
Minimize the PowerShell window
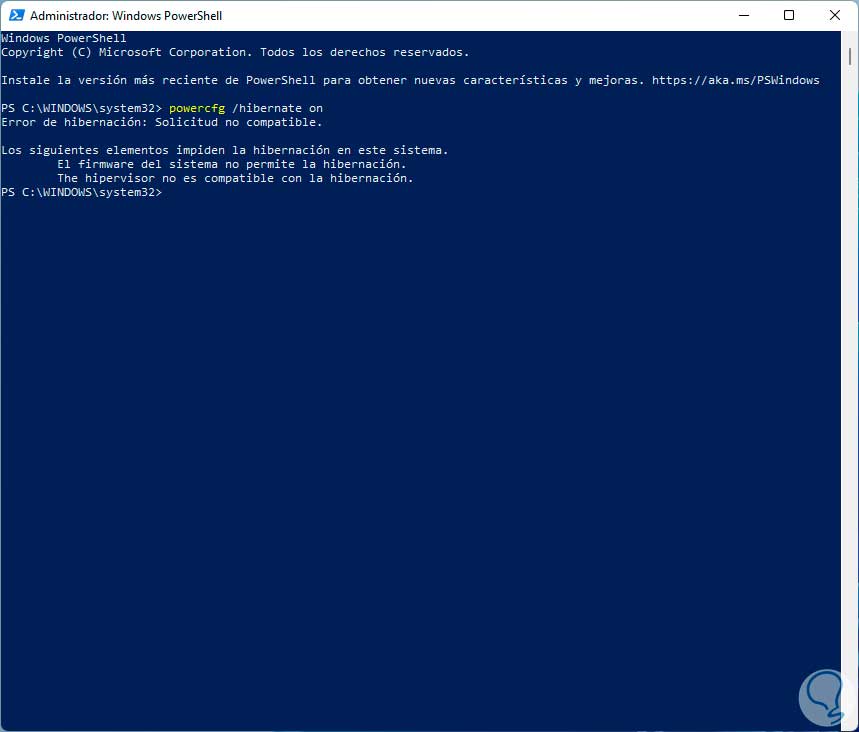click(x=743, y=15)
